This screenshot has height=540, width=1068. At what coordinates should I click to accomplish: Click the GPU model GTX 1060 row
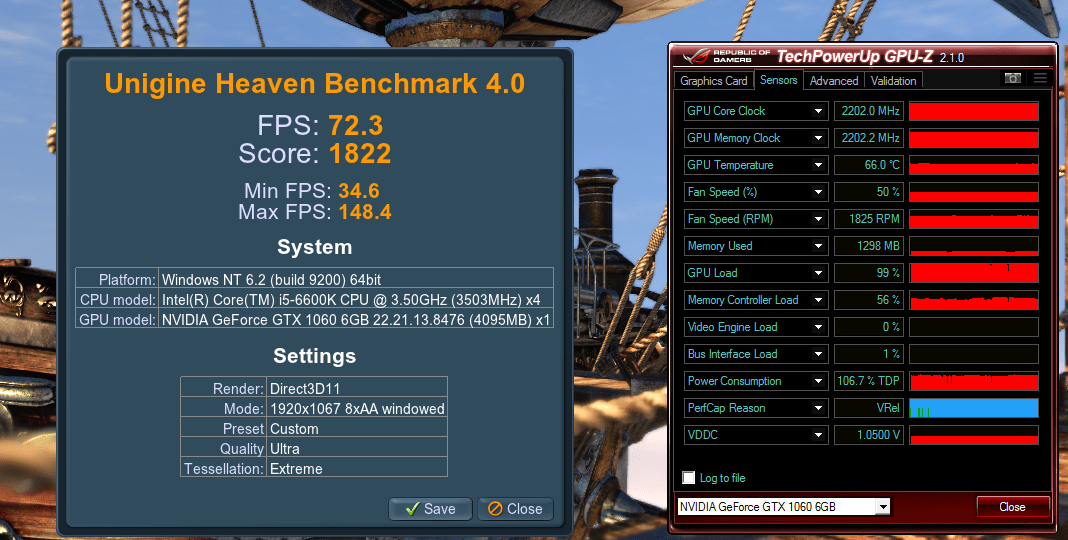point(314,319)
